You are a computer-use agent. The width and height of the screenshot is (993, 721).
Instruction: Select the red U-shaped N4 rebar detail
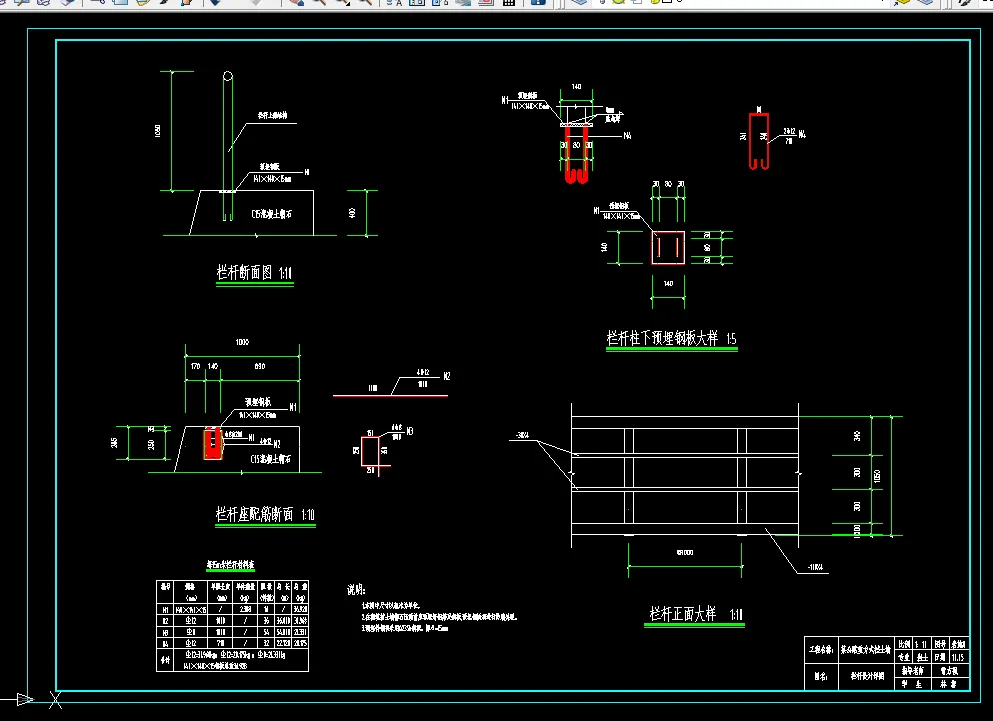[759, 141]
